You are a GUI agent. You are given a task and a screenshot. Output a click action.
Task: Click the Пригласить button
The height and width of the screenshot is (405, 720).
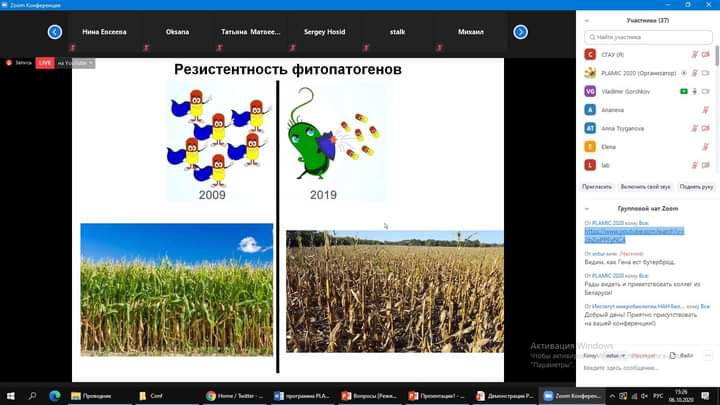[597, 187]
